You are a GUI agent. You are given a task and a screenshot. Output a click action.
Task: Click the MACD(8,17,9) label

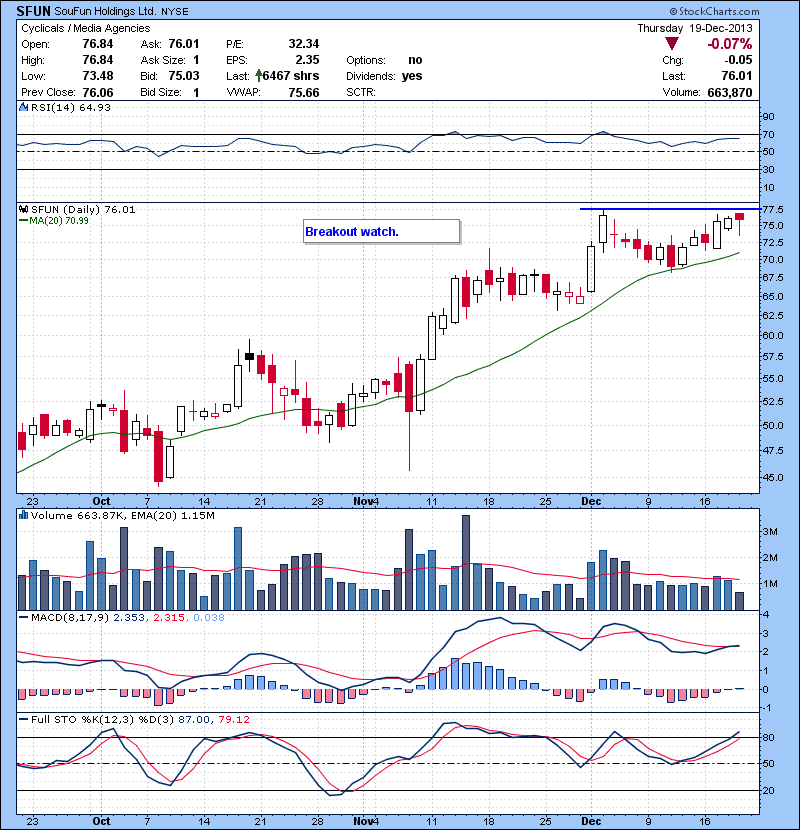(x=70, y=617)
